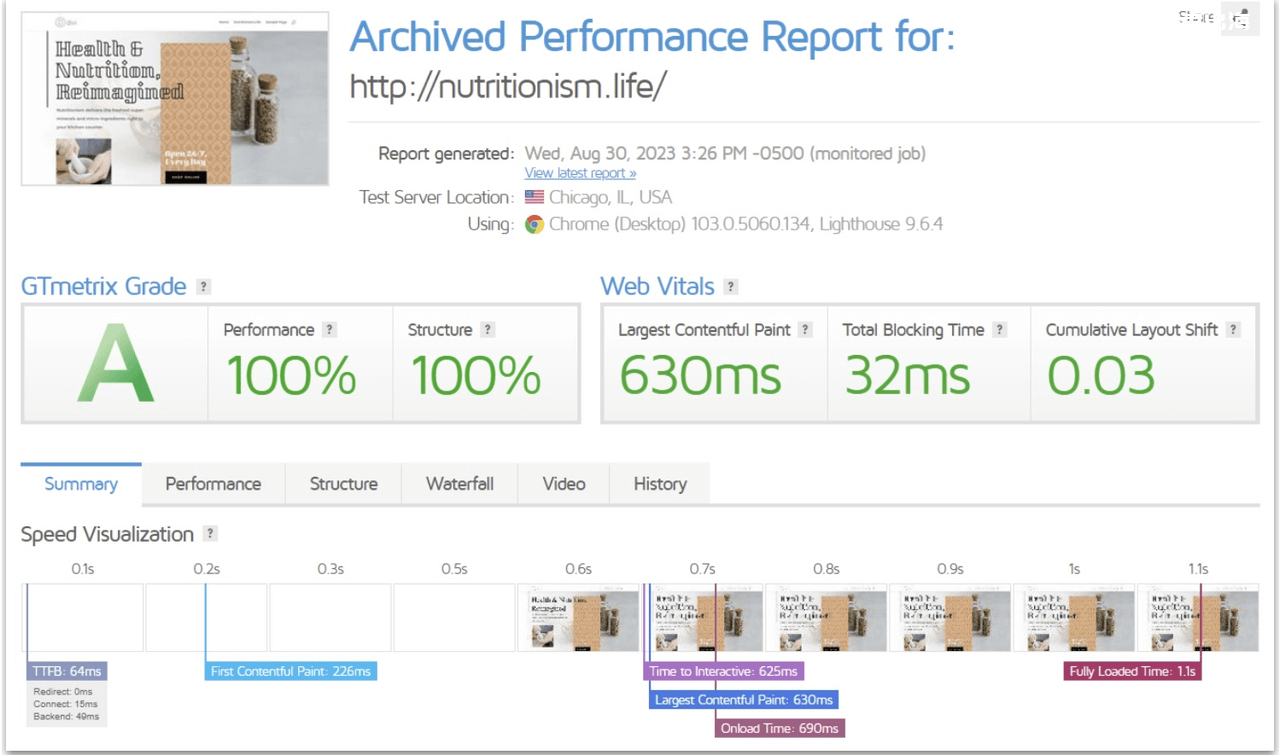This screenshot has width=1280, height=755.
Task: Click the Fully Loaded Time: 1.1s marker
Action: coord(1132,671)
